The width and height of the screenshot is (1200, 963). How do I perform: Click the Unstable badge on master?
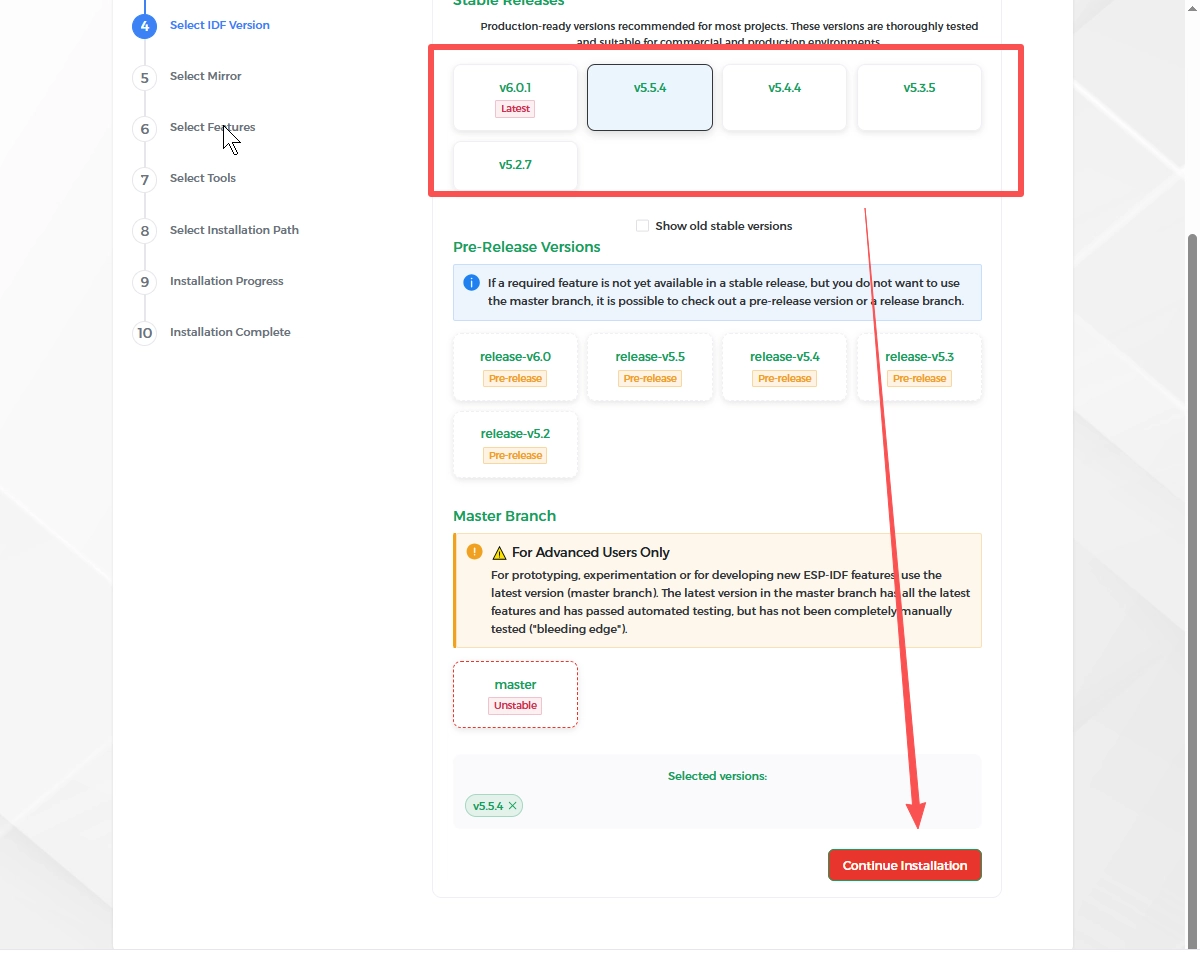click(515, 705)
